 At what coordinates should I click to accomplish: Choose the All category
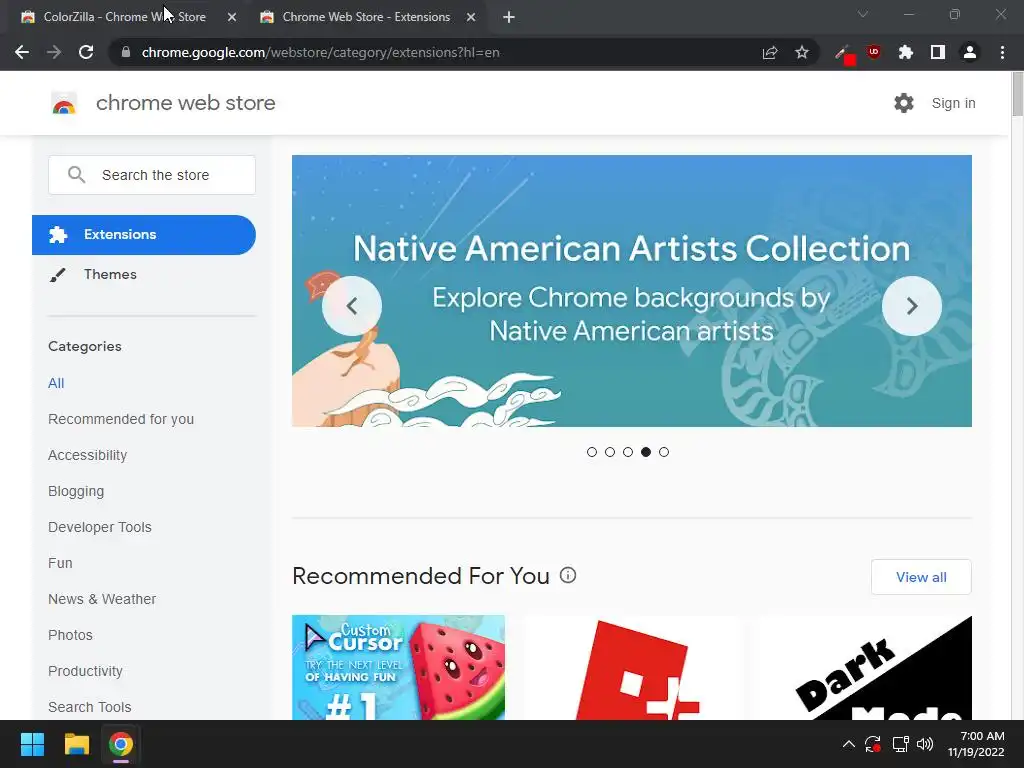[x=56, y=383]
